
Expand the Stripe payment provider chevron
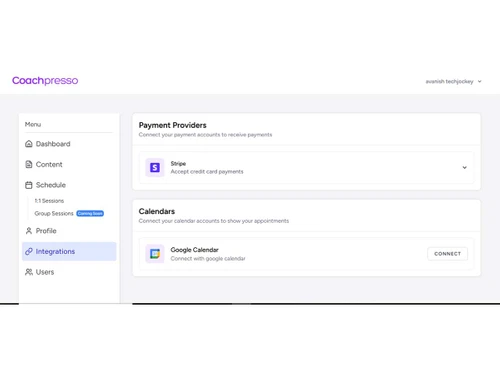(x=464, y=167)
